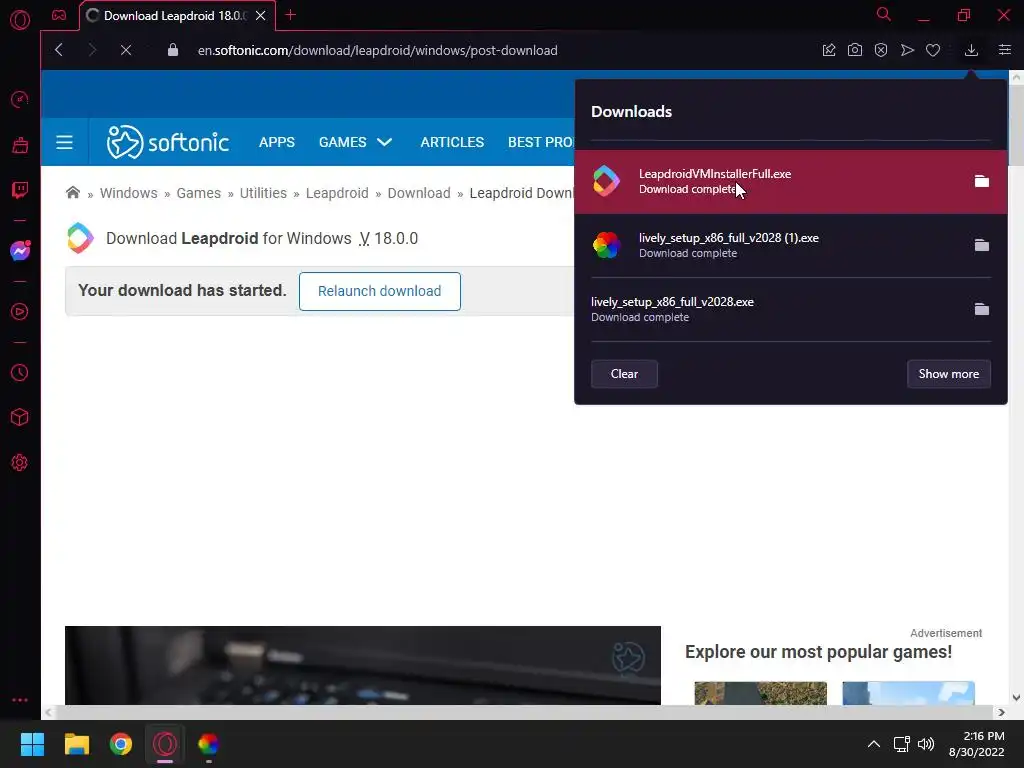Add page to bookmarks heart icon
Viewport: 1024px width, 768px height.
click(933, 50)
